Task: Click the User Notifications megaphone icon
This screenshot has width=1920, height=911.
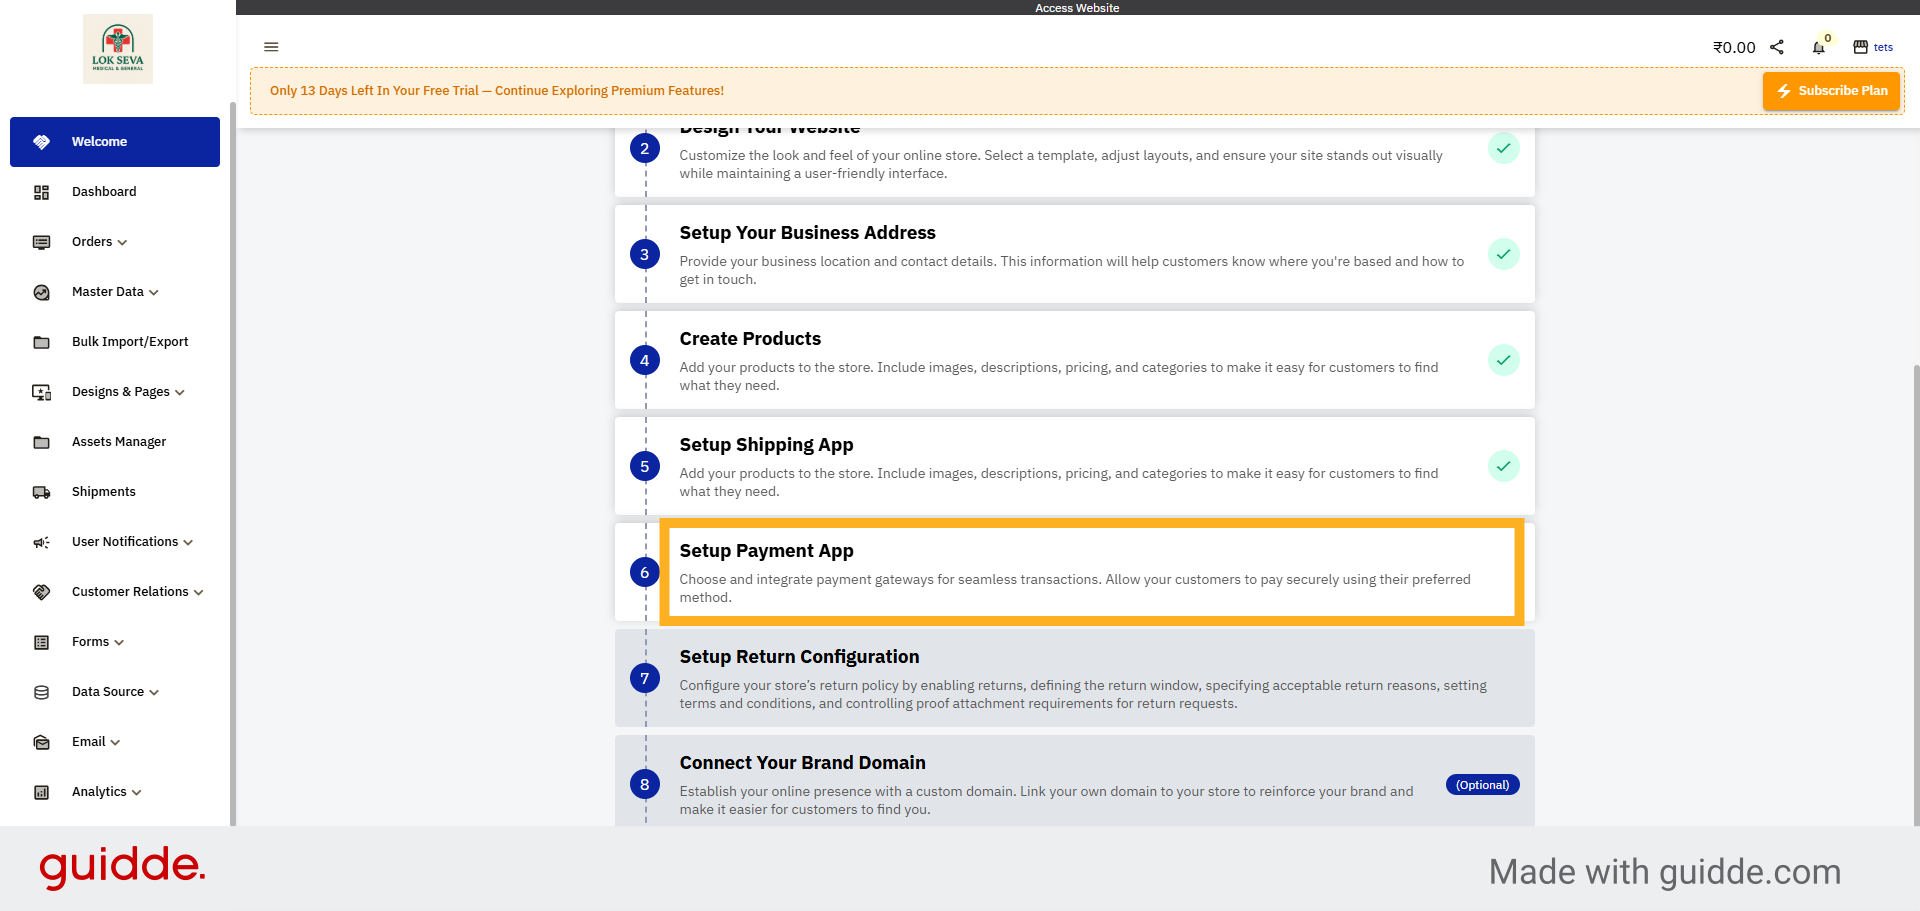Action: [41, 542]
